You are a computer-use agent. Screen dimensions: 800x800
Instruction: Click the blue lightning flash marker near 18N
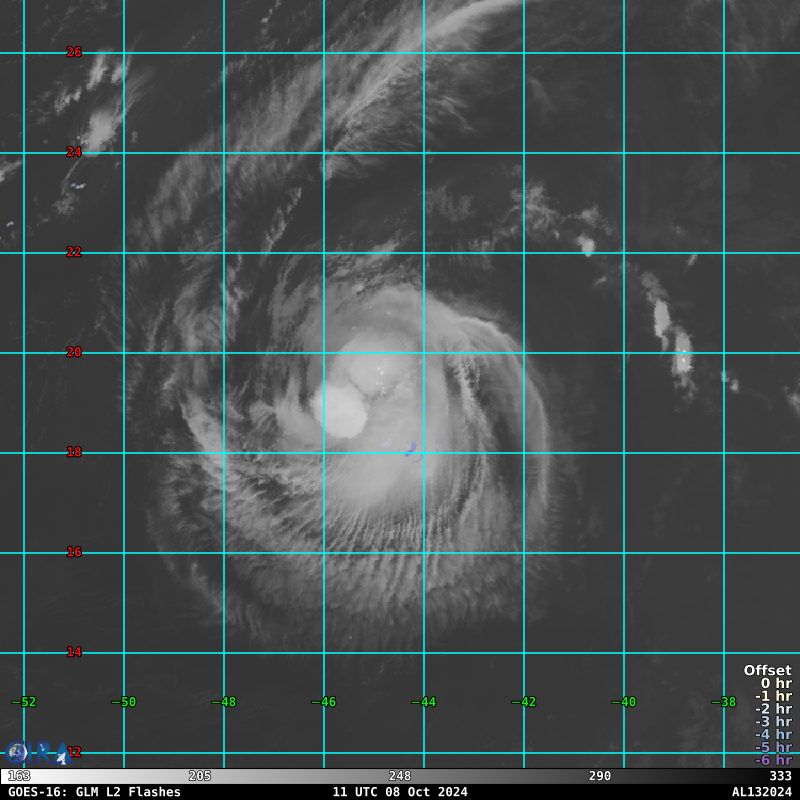[x=412, y=452]
